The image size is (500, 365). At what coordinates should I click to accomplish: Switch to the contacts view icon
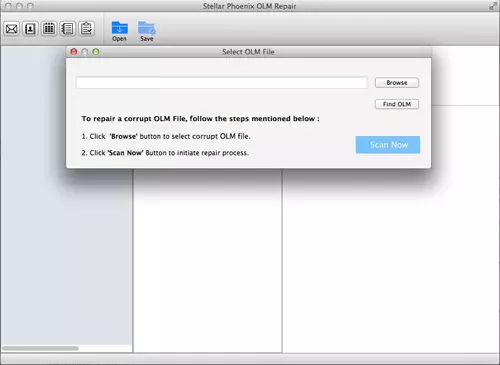click(x=30, y=29)
